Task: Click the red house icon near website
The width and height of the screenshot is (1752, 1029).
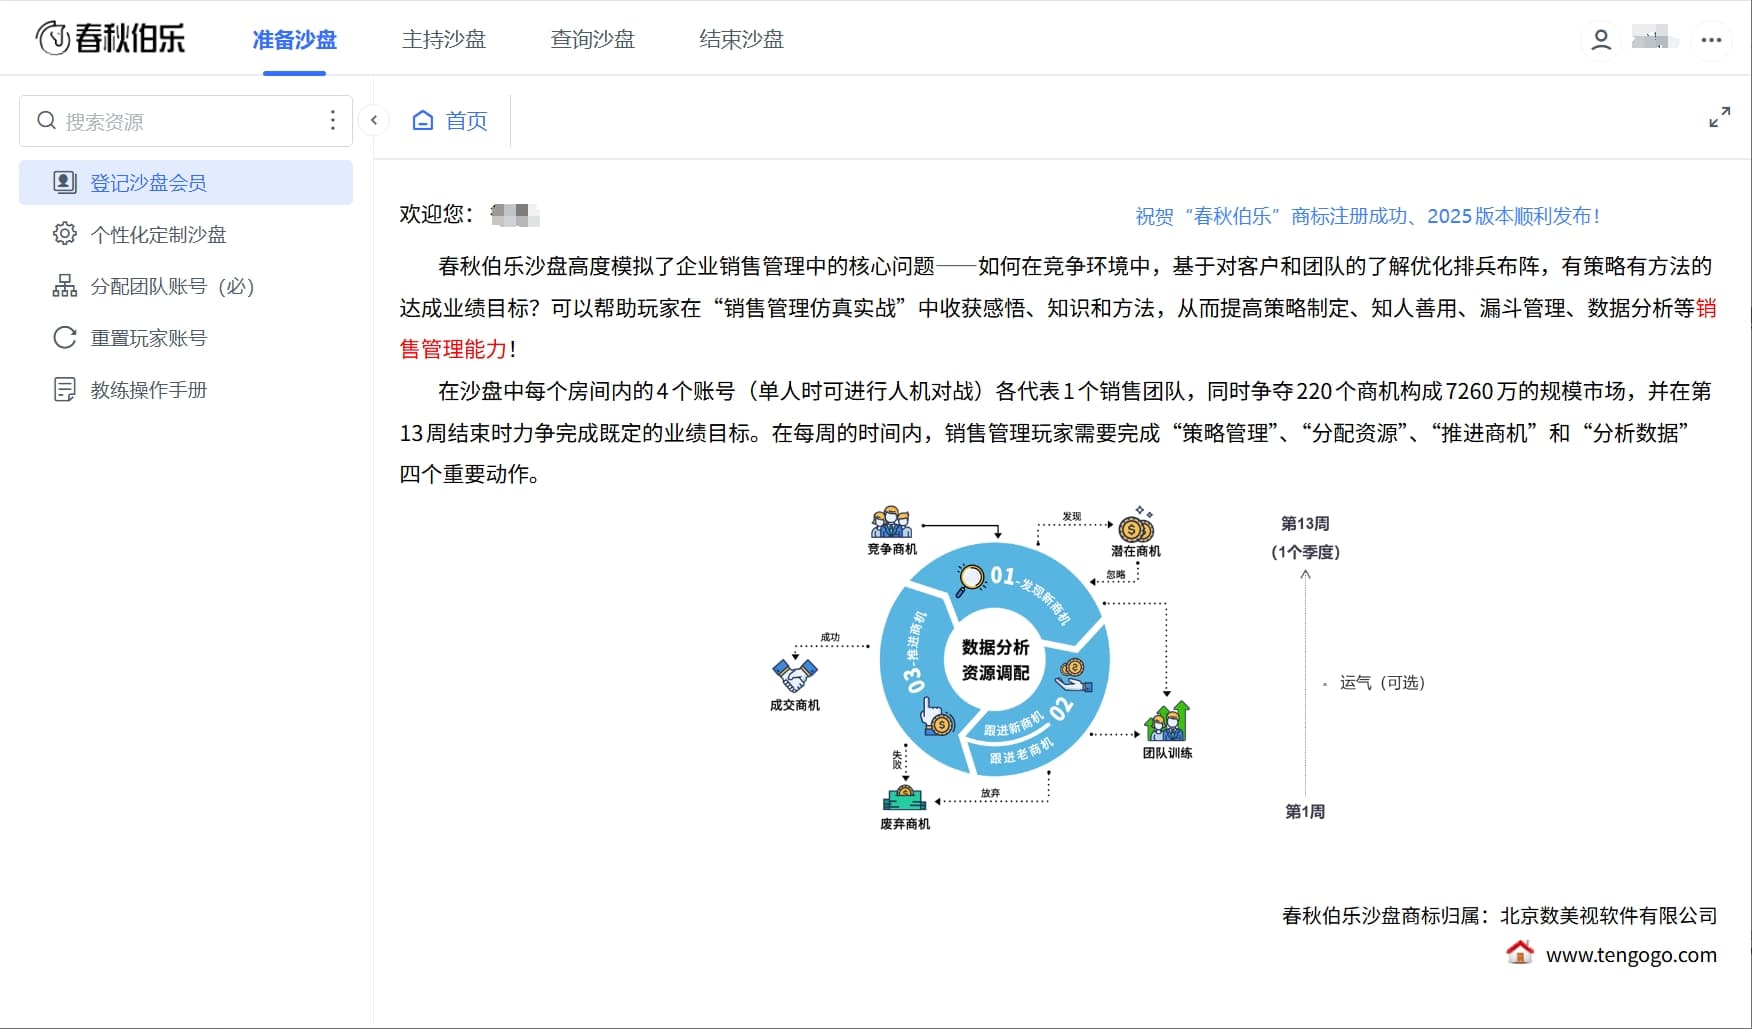Action: (1519, 952)
